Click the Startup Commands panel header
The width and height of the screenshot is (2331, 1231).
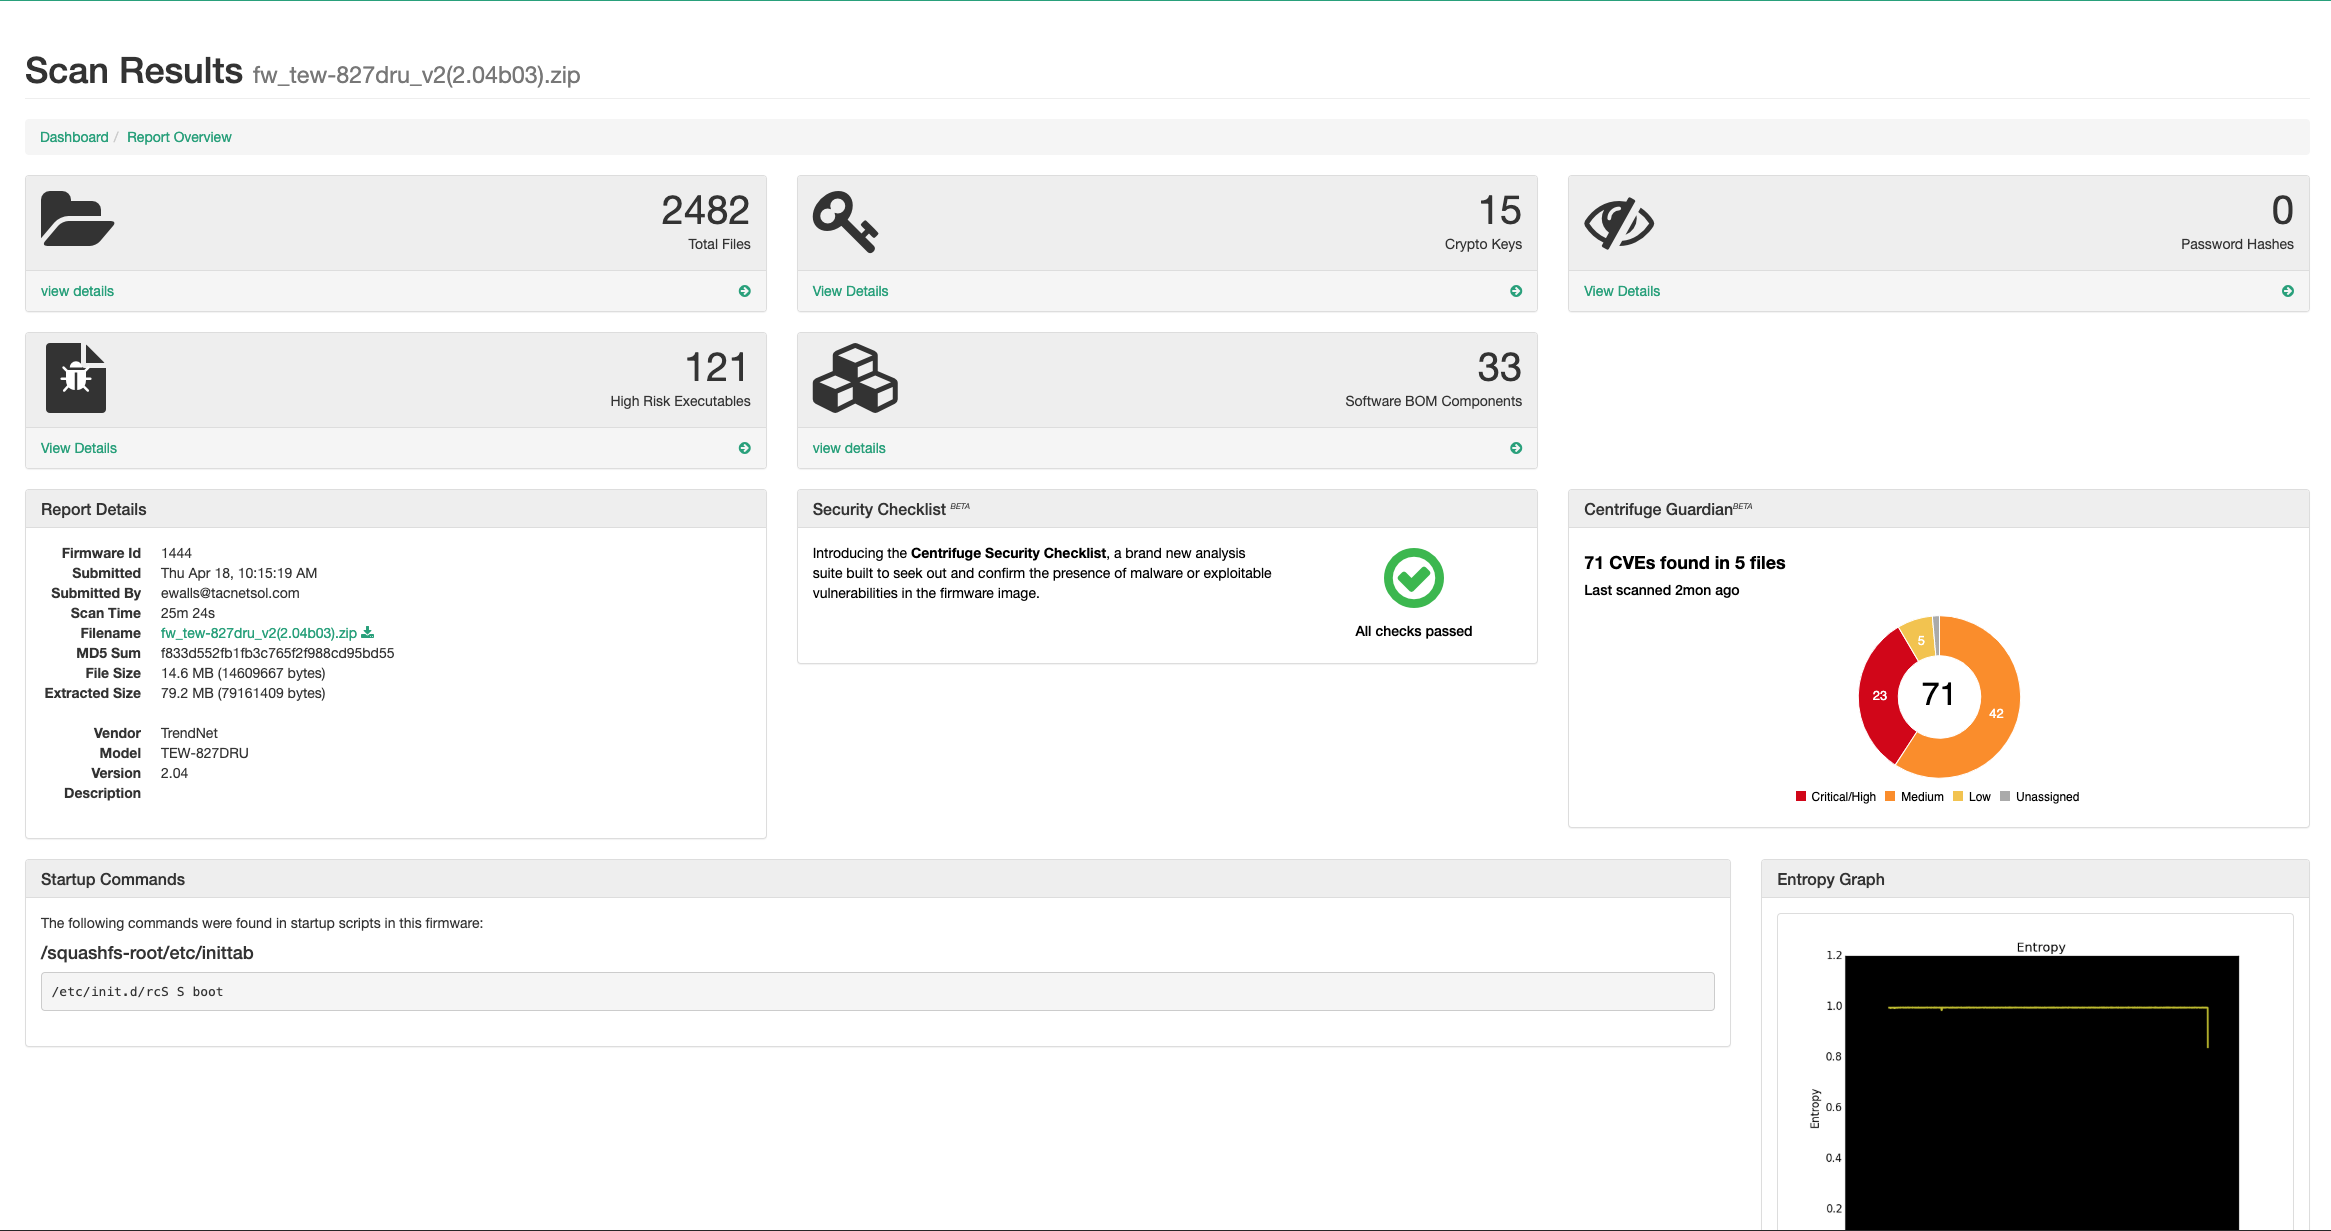point(877,879)
